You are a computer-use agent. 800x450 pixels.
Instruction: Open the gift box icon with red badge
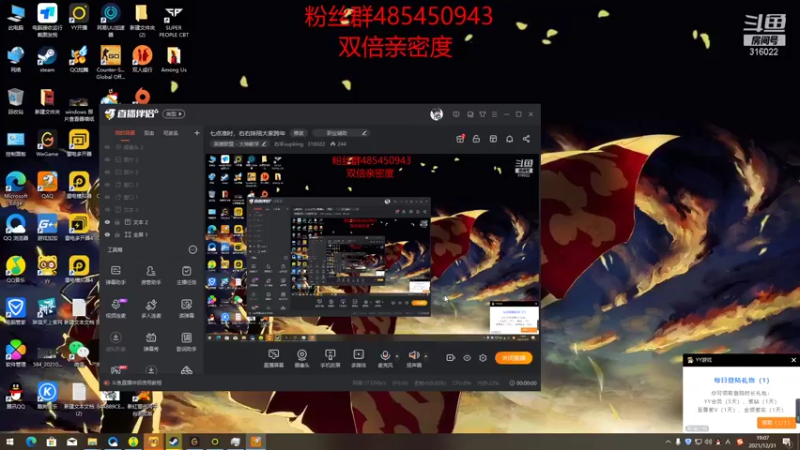(460, 139)
